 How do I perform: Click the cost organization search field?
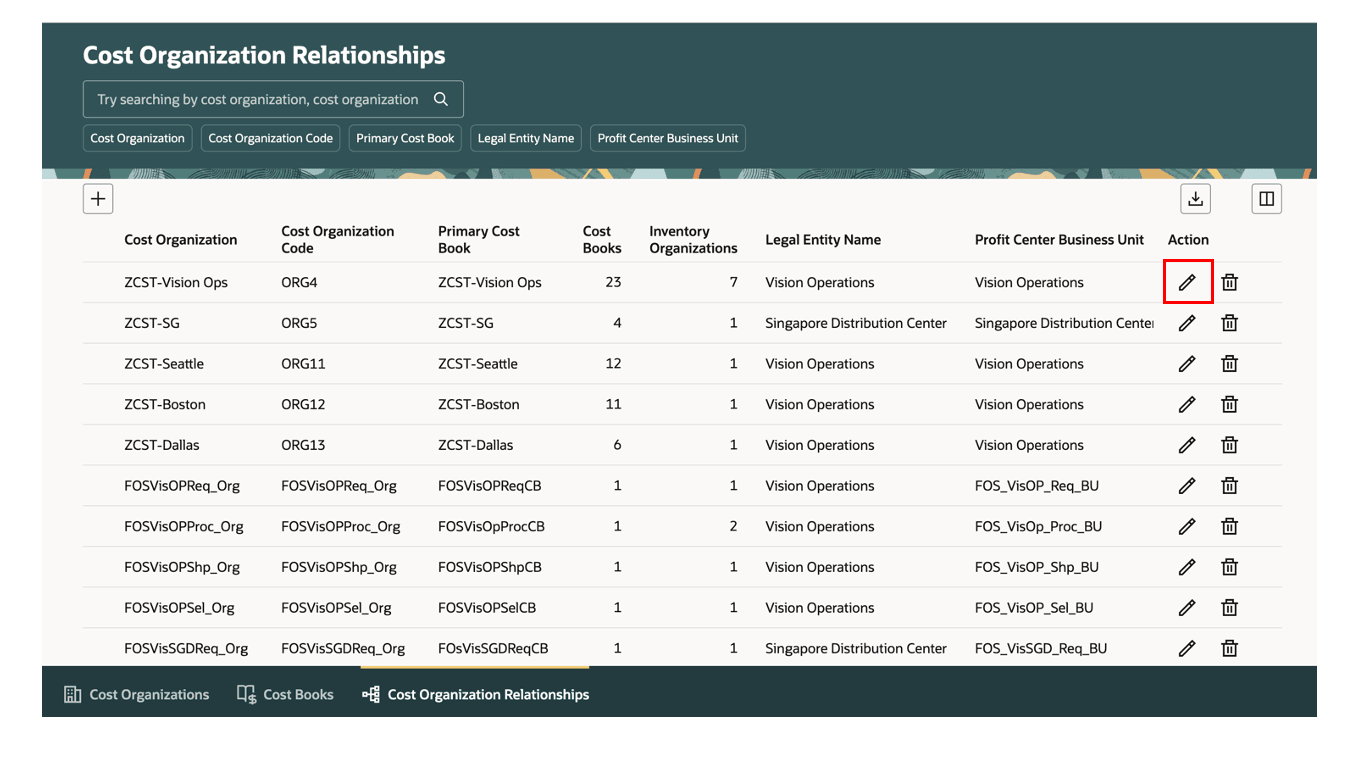pyautogui.click(x=258, y=99)
